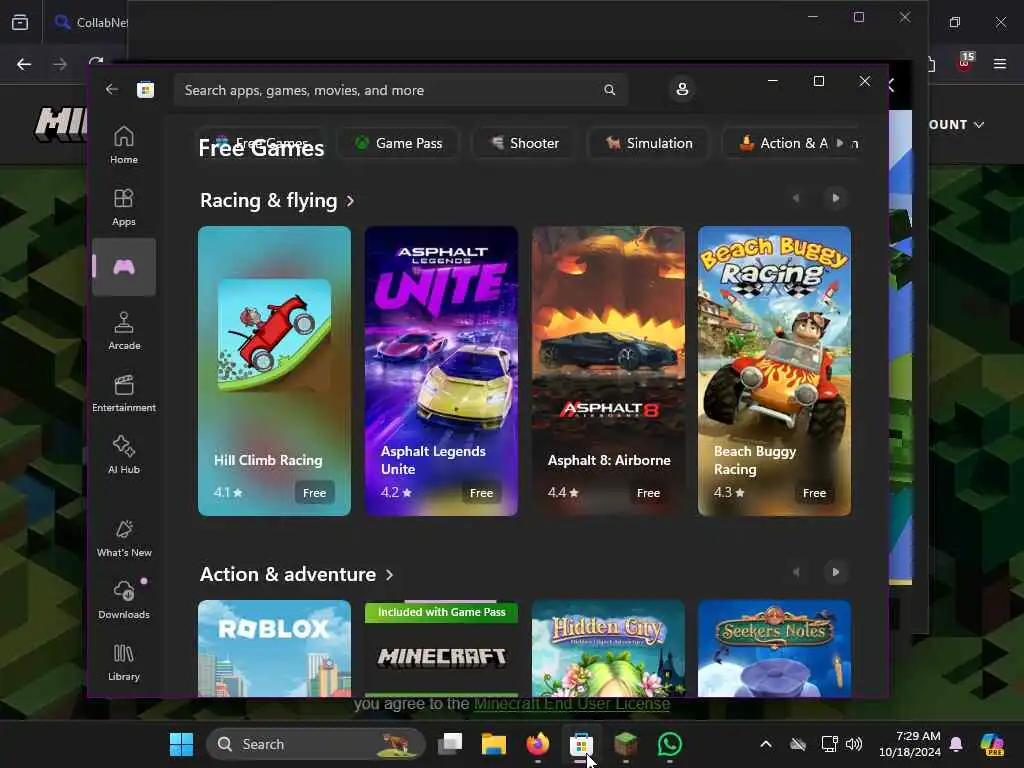Open Windows Start menu
Screen dimensions: 1024x768
pos(181,744)
